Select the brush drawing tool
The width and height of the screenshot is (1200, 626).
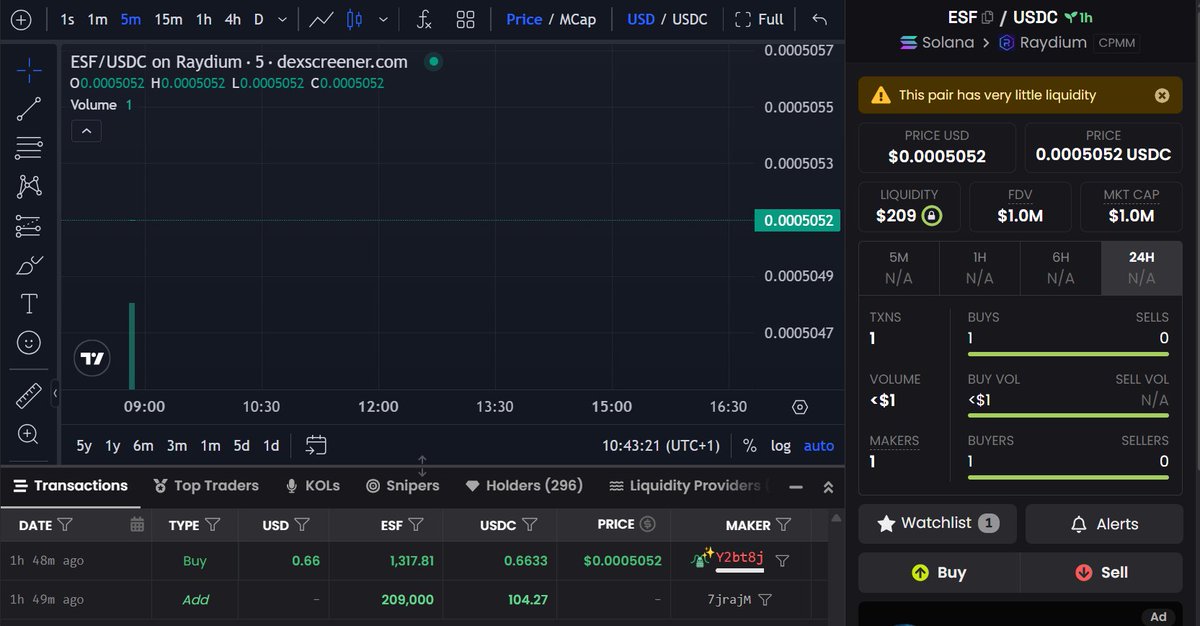tap(29, 265)
